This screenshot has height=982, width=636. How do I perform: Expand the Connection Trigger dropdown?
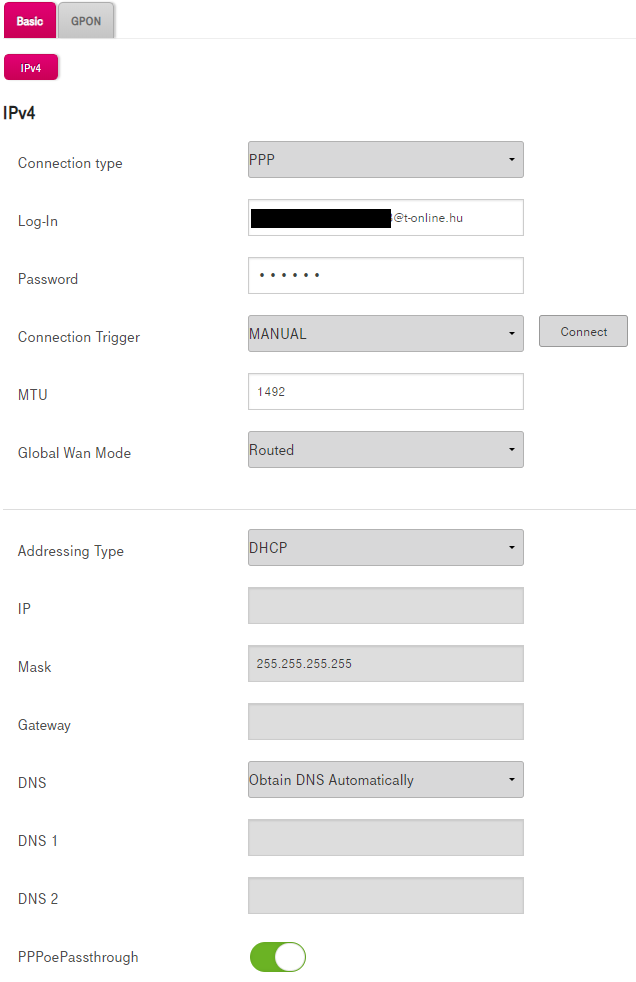point(385,334)
